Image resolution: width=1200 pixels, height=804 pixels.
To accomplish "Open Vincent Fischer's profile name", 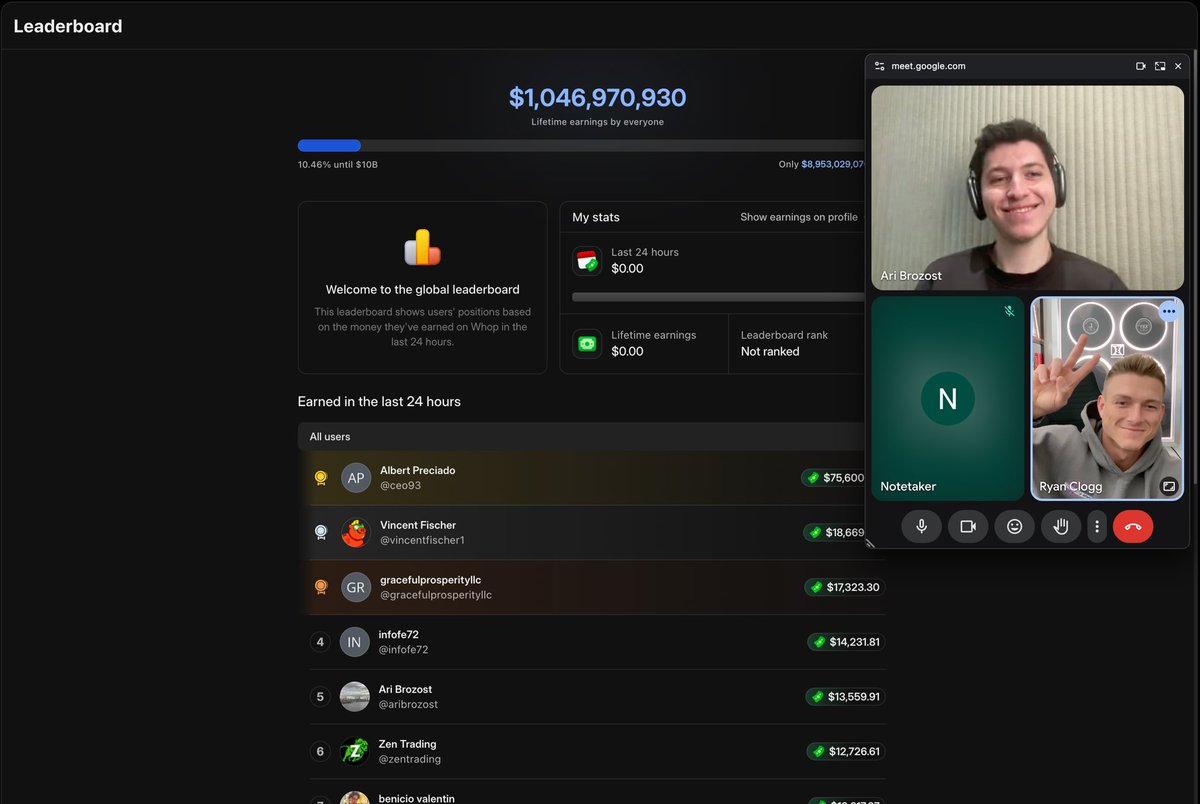I will 418,525.
